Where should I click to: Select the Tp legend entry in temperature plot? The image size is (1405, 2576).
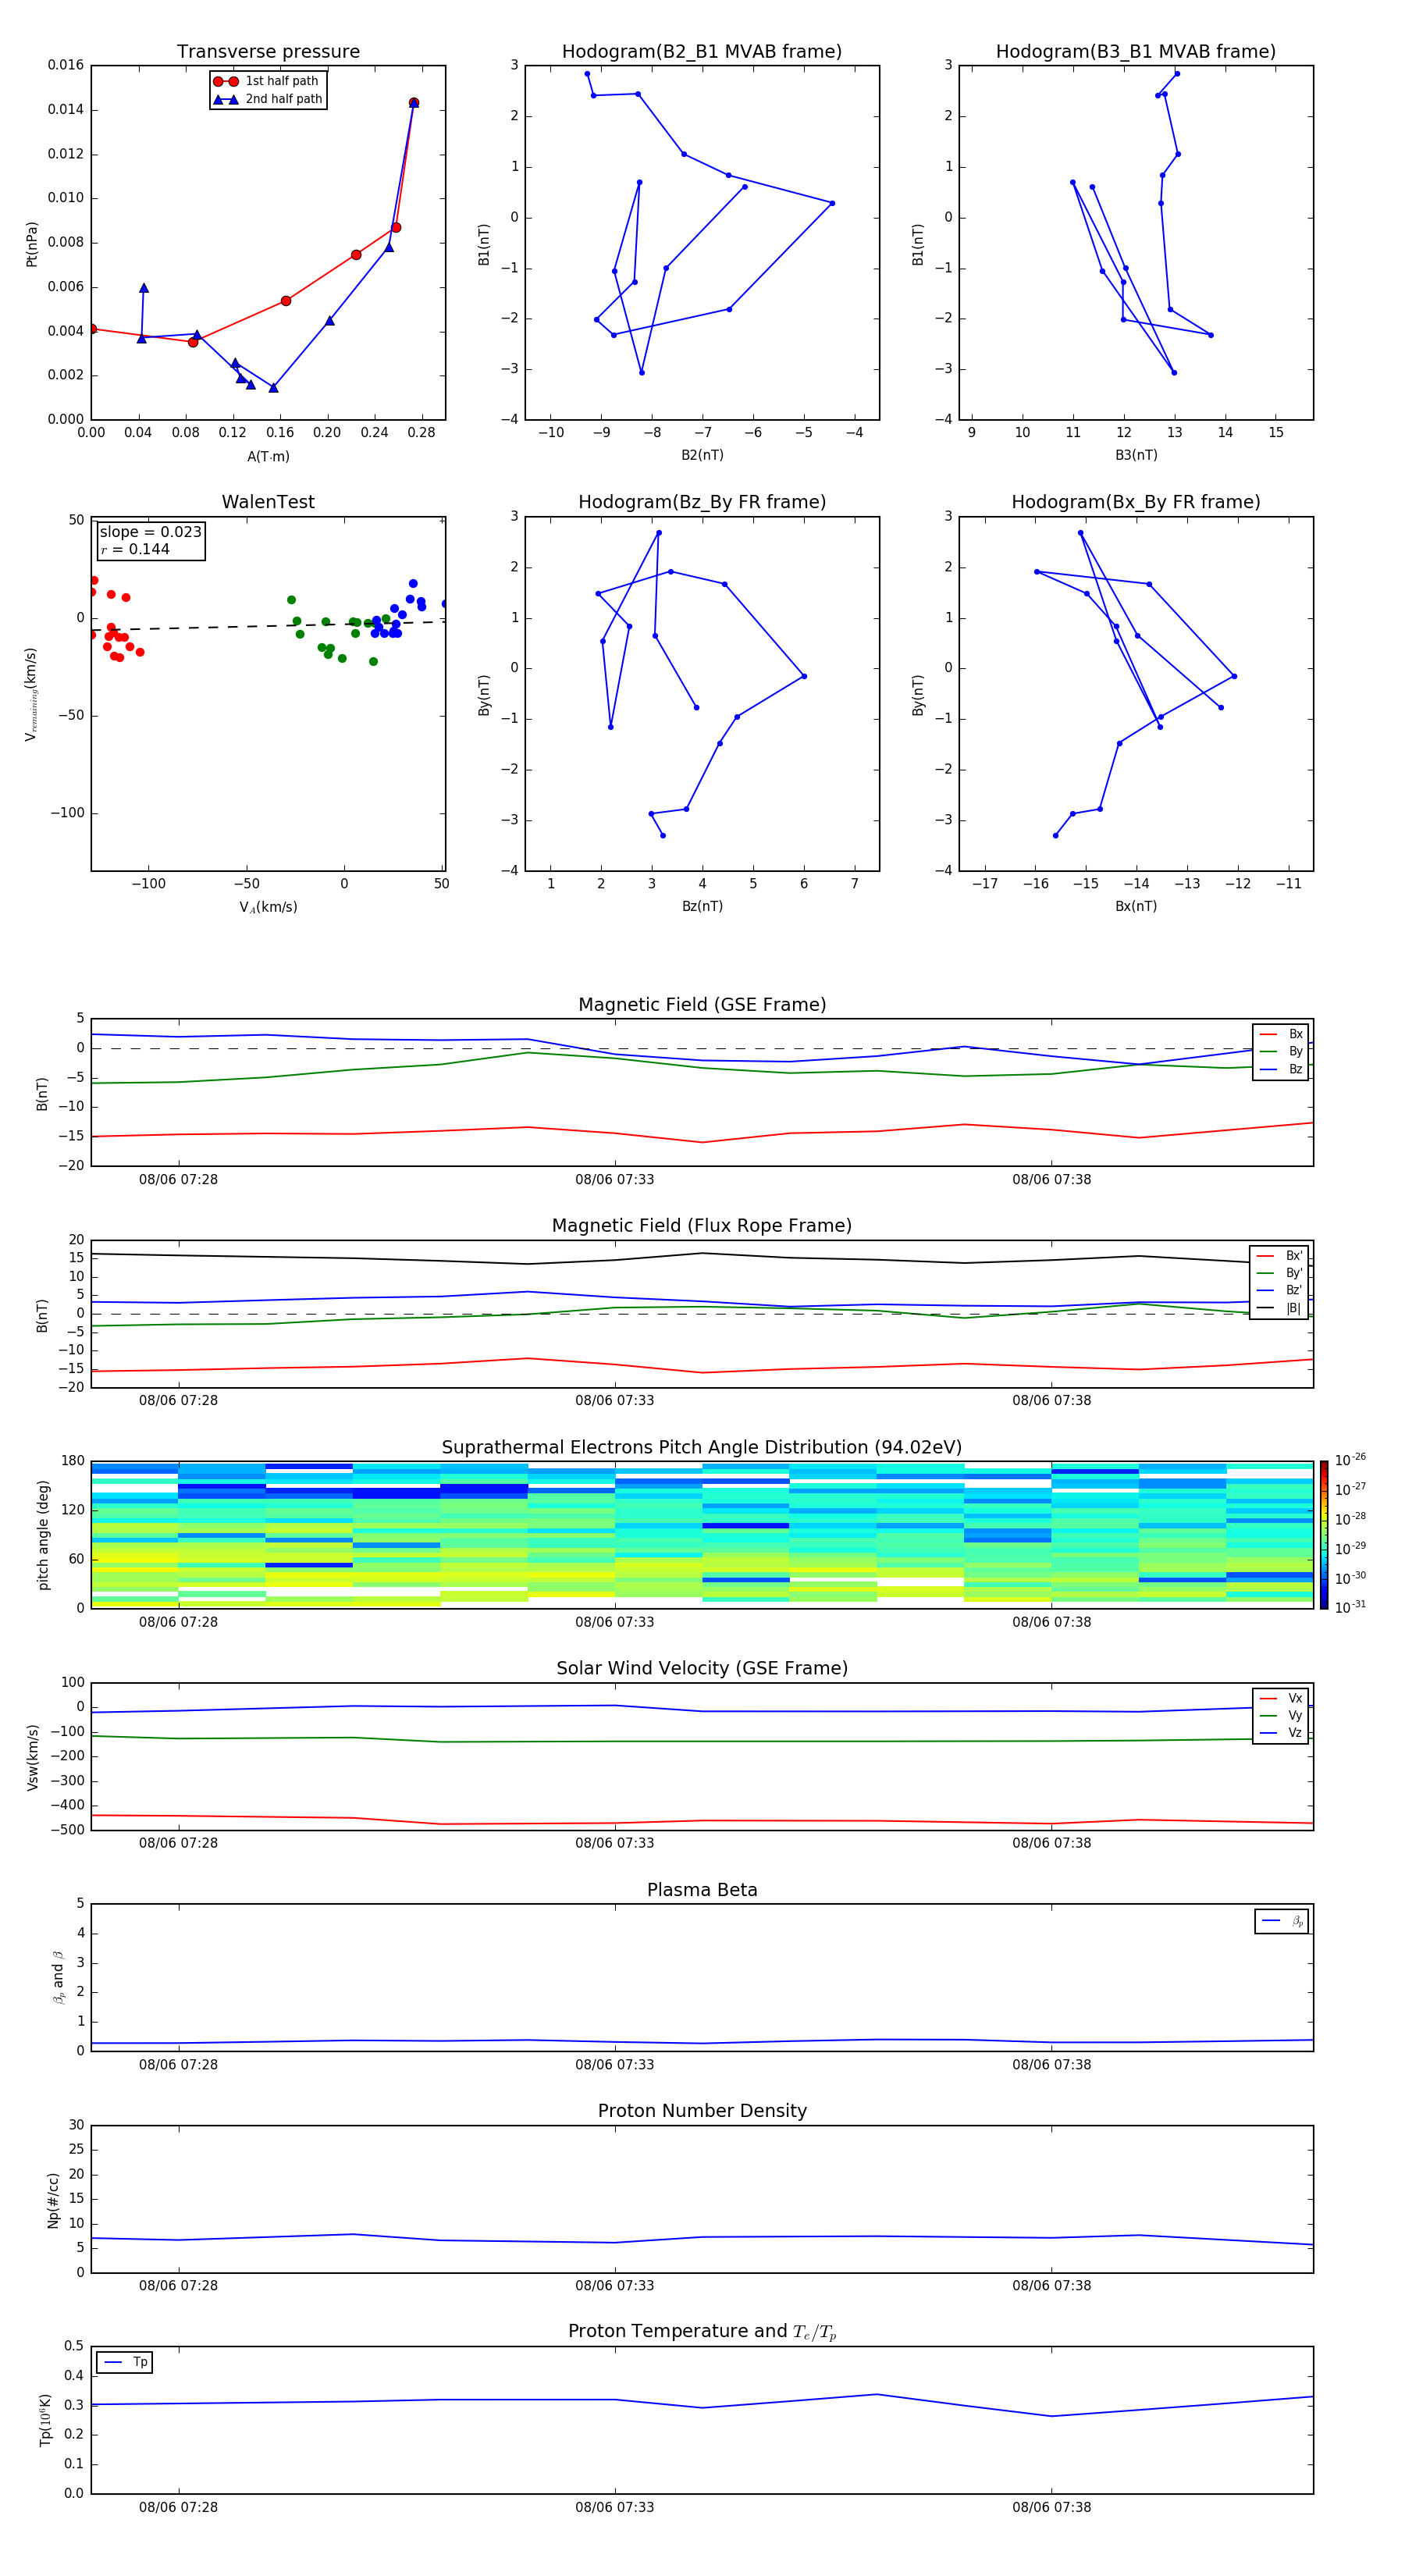tap(125, 2362)
